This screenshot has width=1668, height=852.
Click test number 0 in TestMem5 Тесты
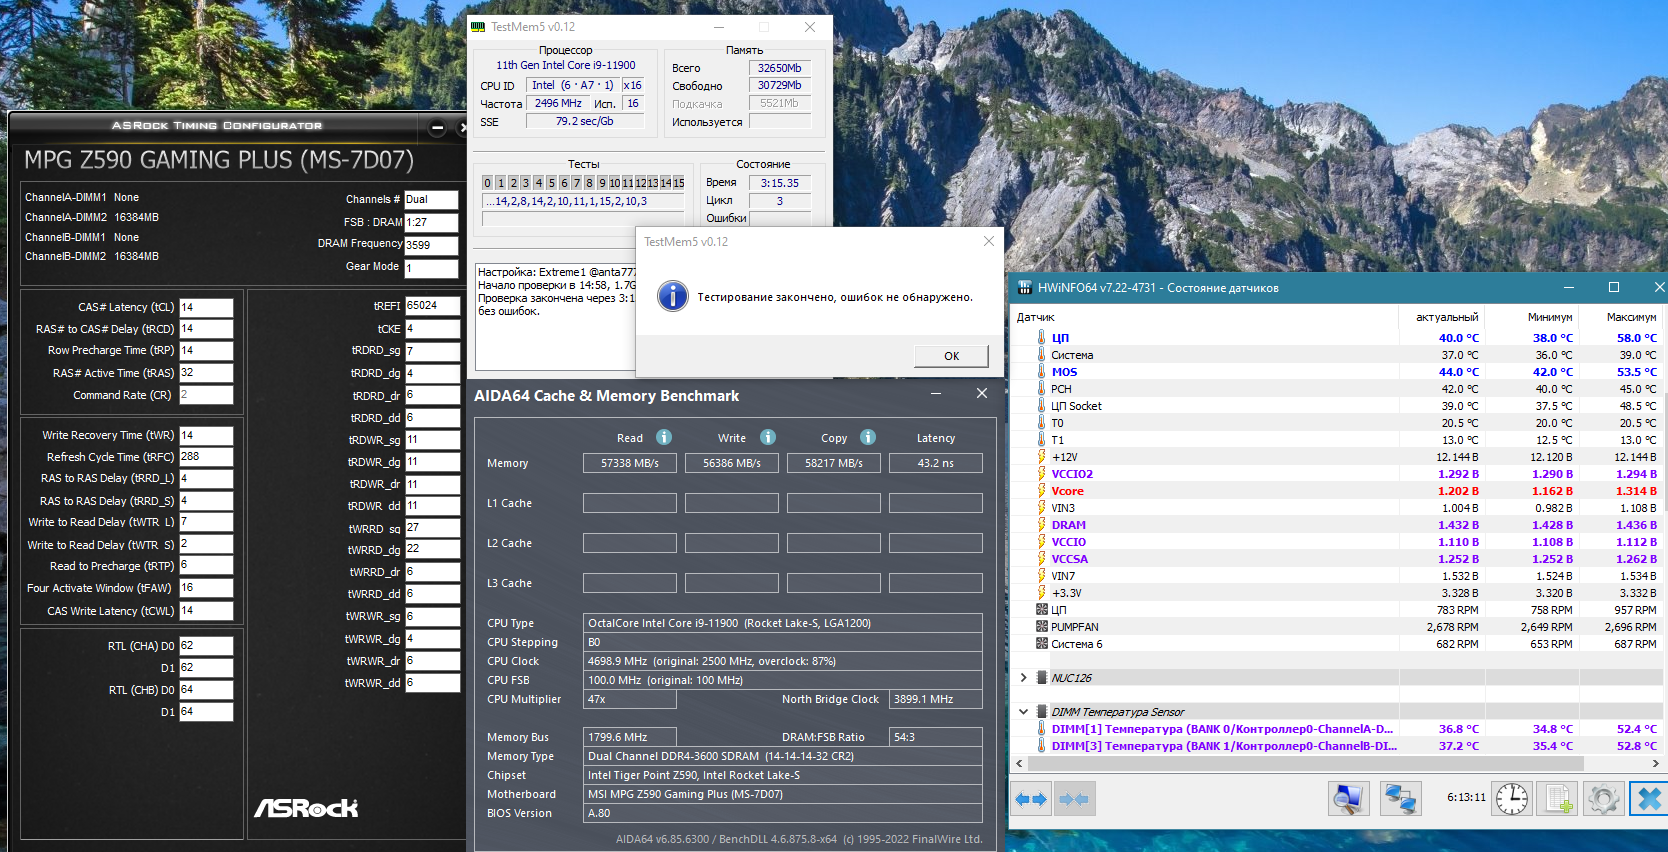pyautogui.click(x=488, y=183)
